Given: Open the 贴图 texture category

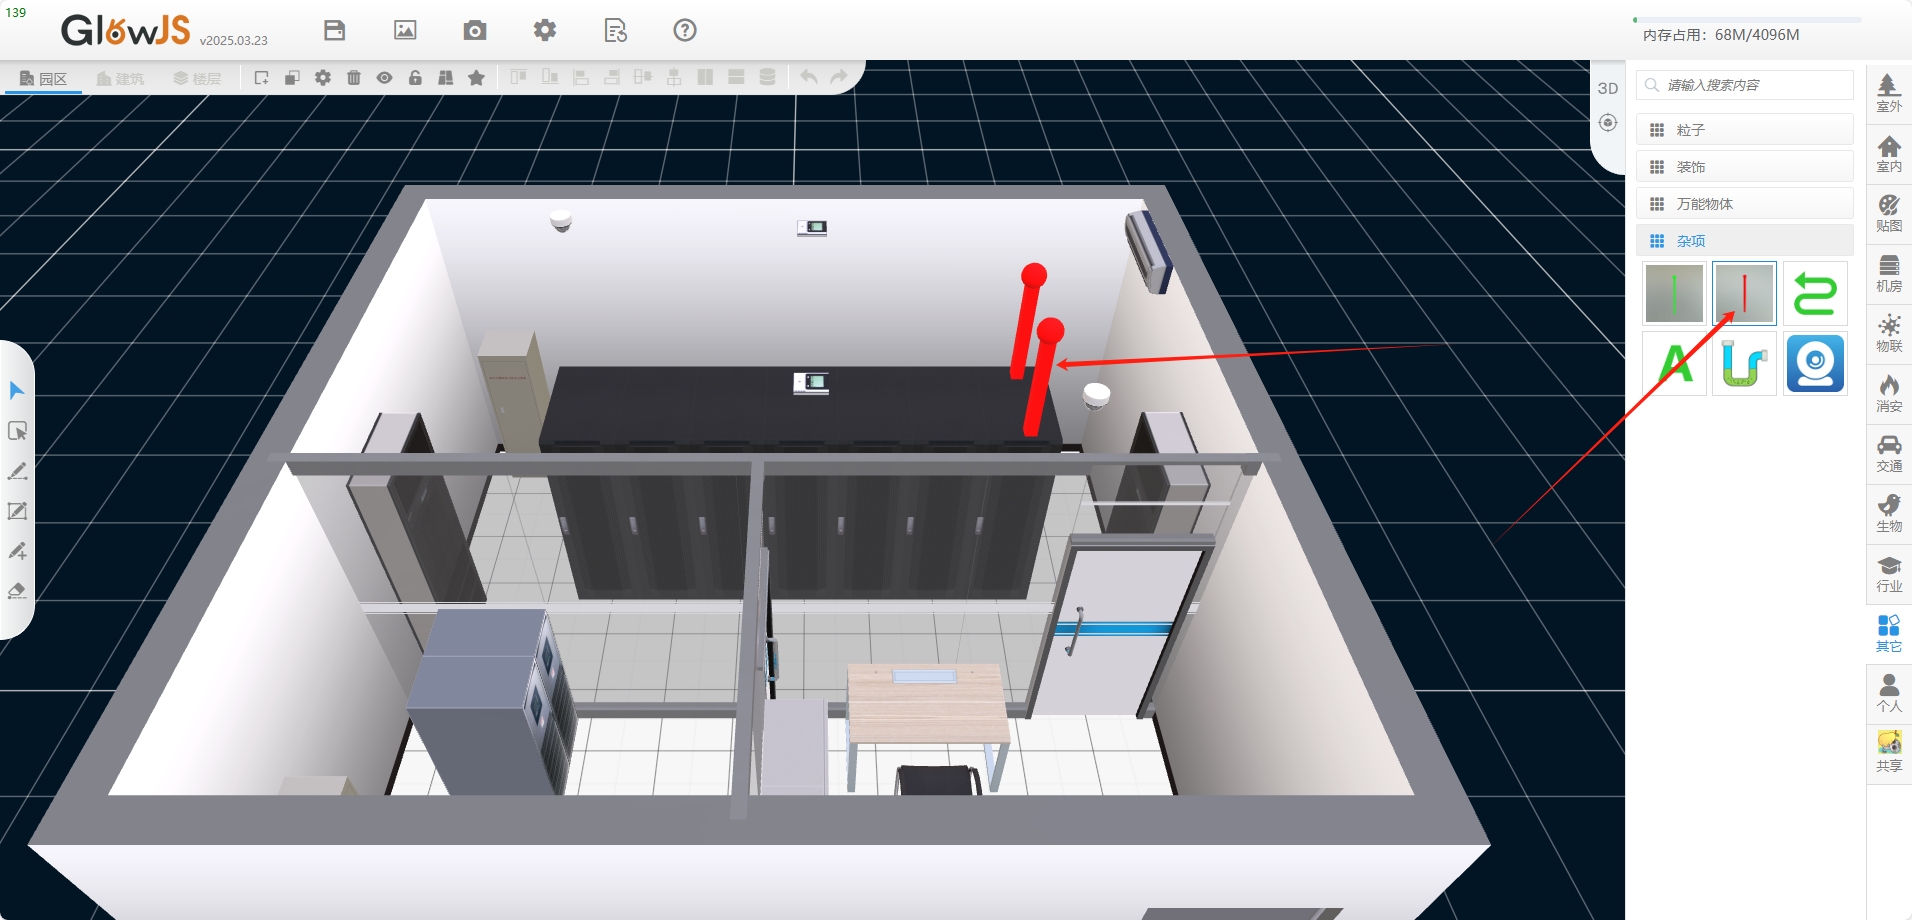Looking at the screenshot, I should (x=1889, y=214).
